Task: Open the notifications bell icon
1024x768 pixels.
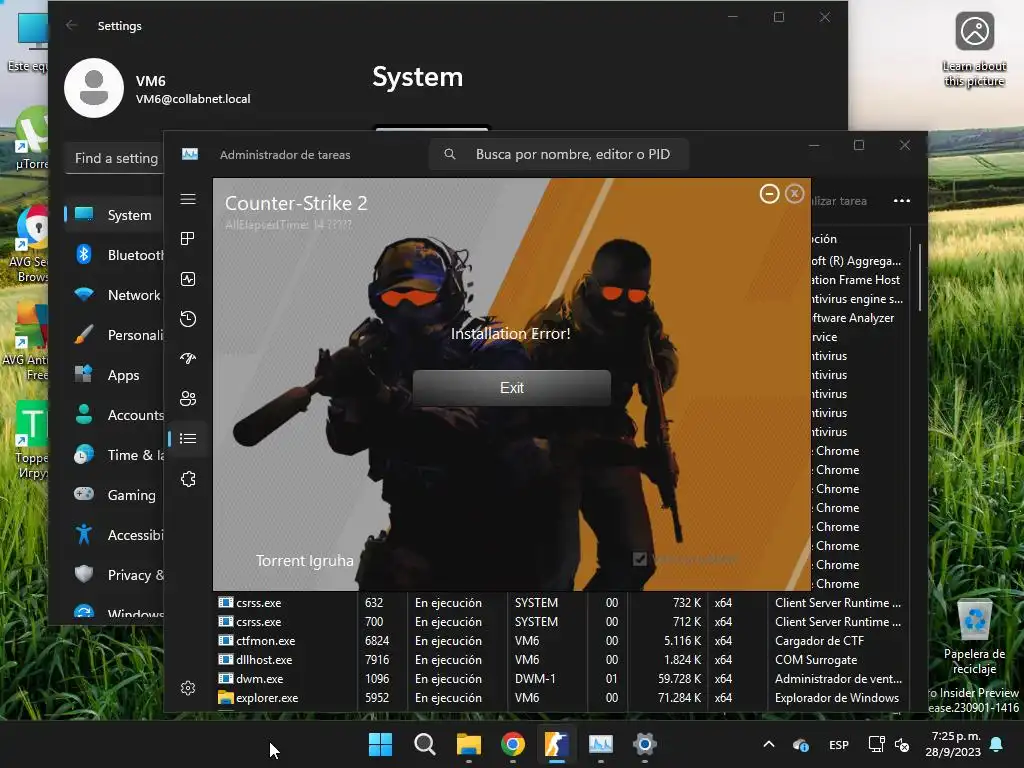Action: point(997,744)
